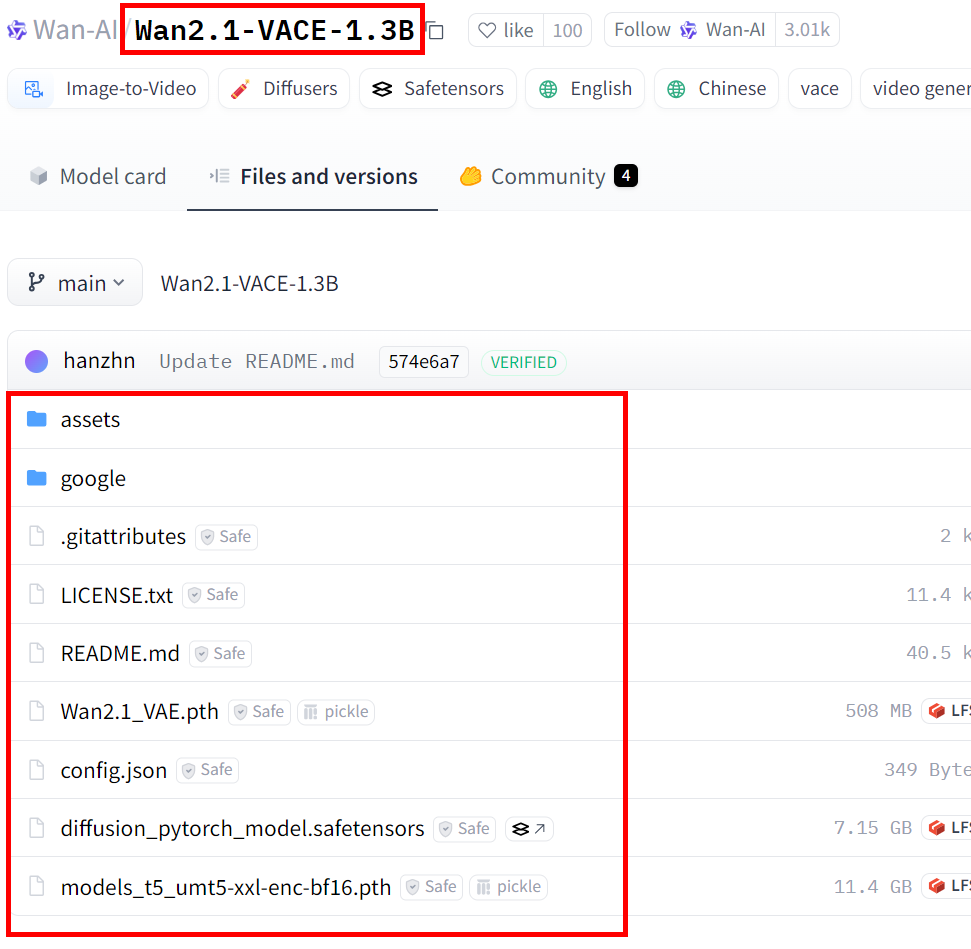Click hanzhn's purple avatar
This screenshot has height=949, width=971.
coord(37,361)
